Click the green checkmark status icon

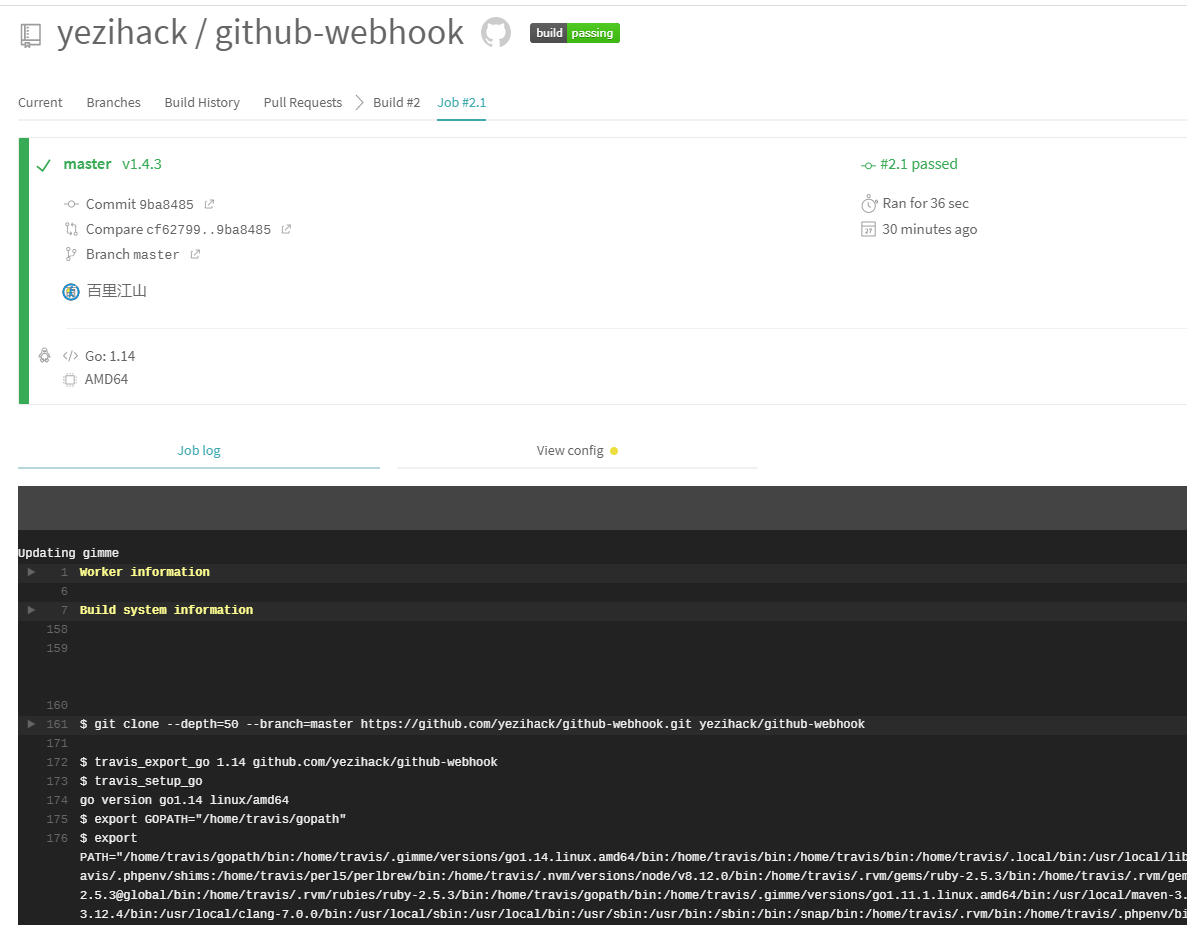[44, 165]
